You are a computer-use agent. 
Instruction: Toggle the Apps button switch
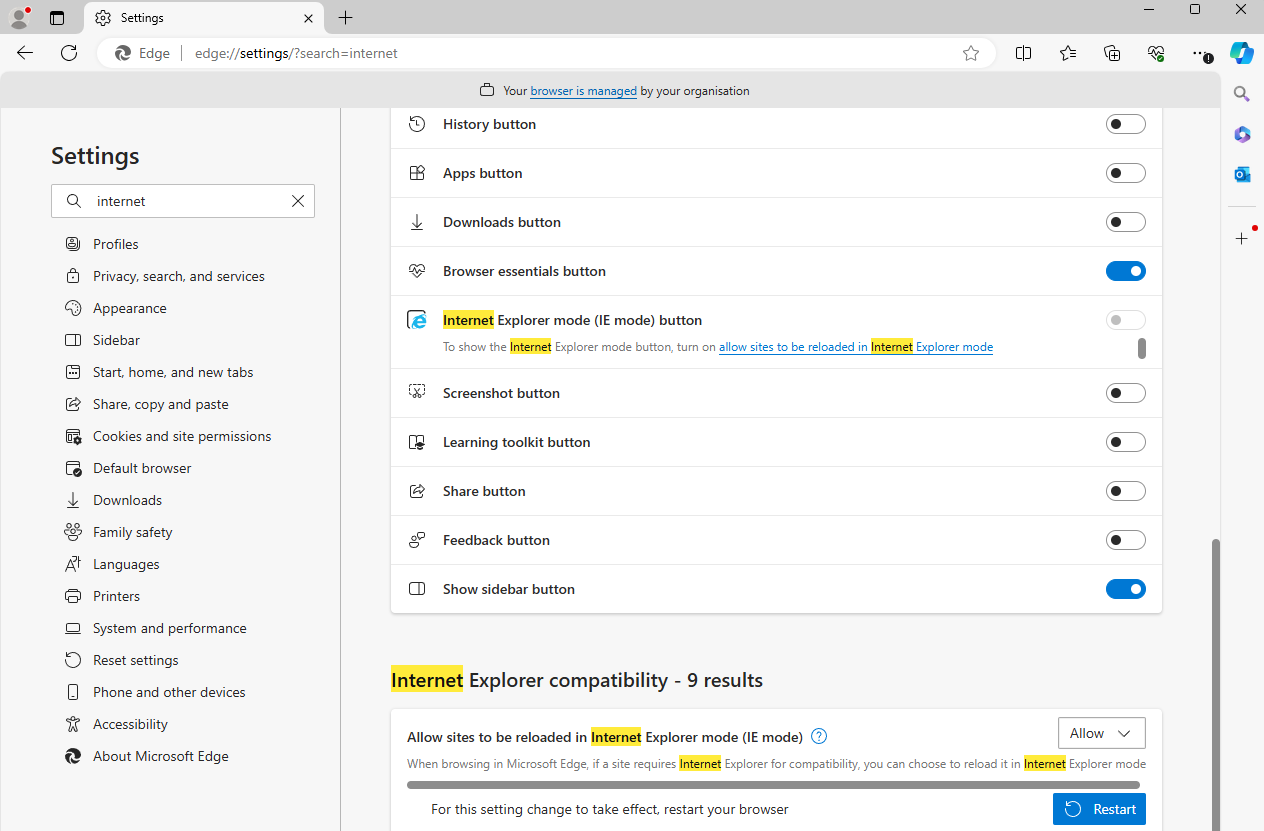click(x=1126, y=173)
